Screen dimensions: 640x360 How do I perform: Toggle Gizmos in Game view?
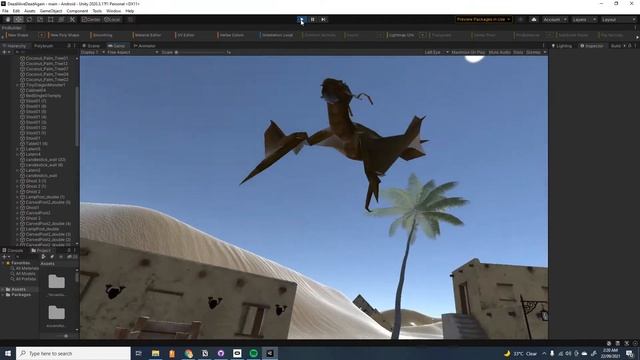point(533,53)
